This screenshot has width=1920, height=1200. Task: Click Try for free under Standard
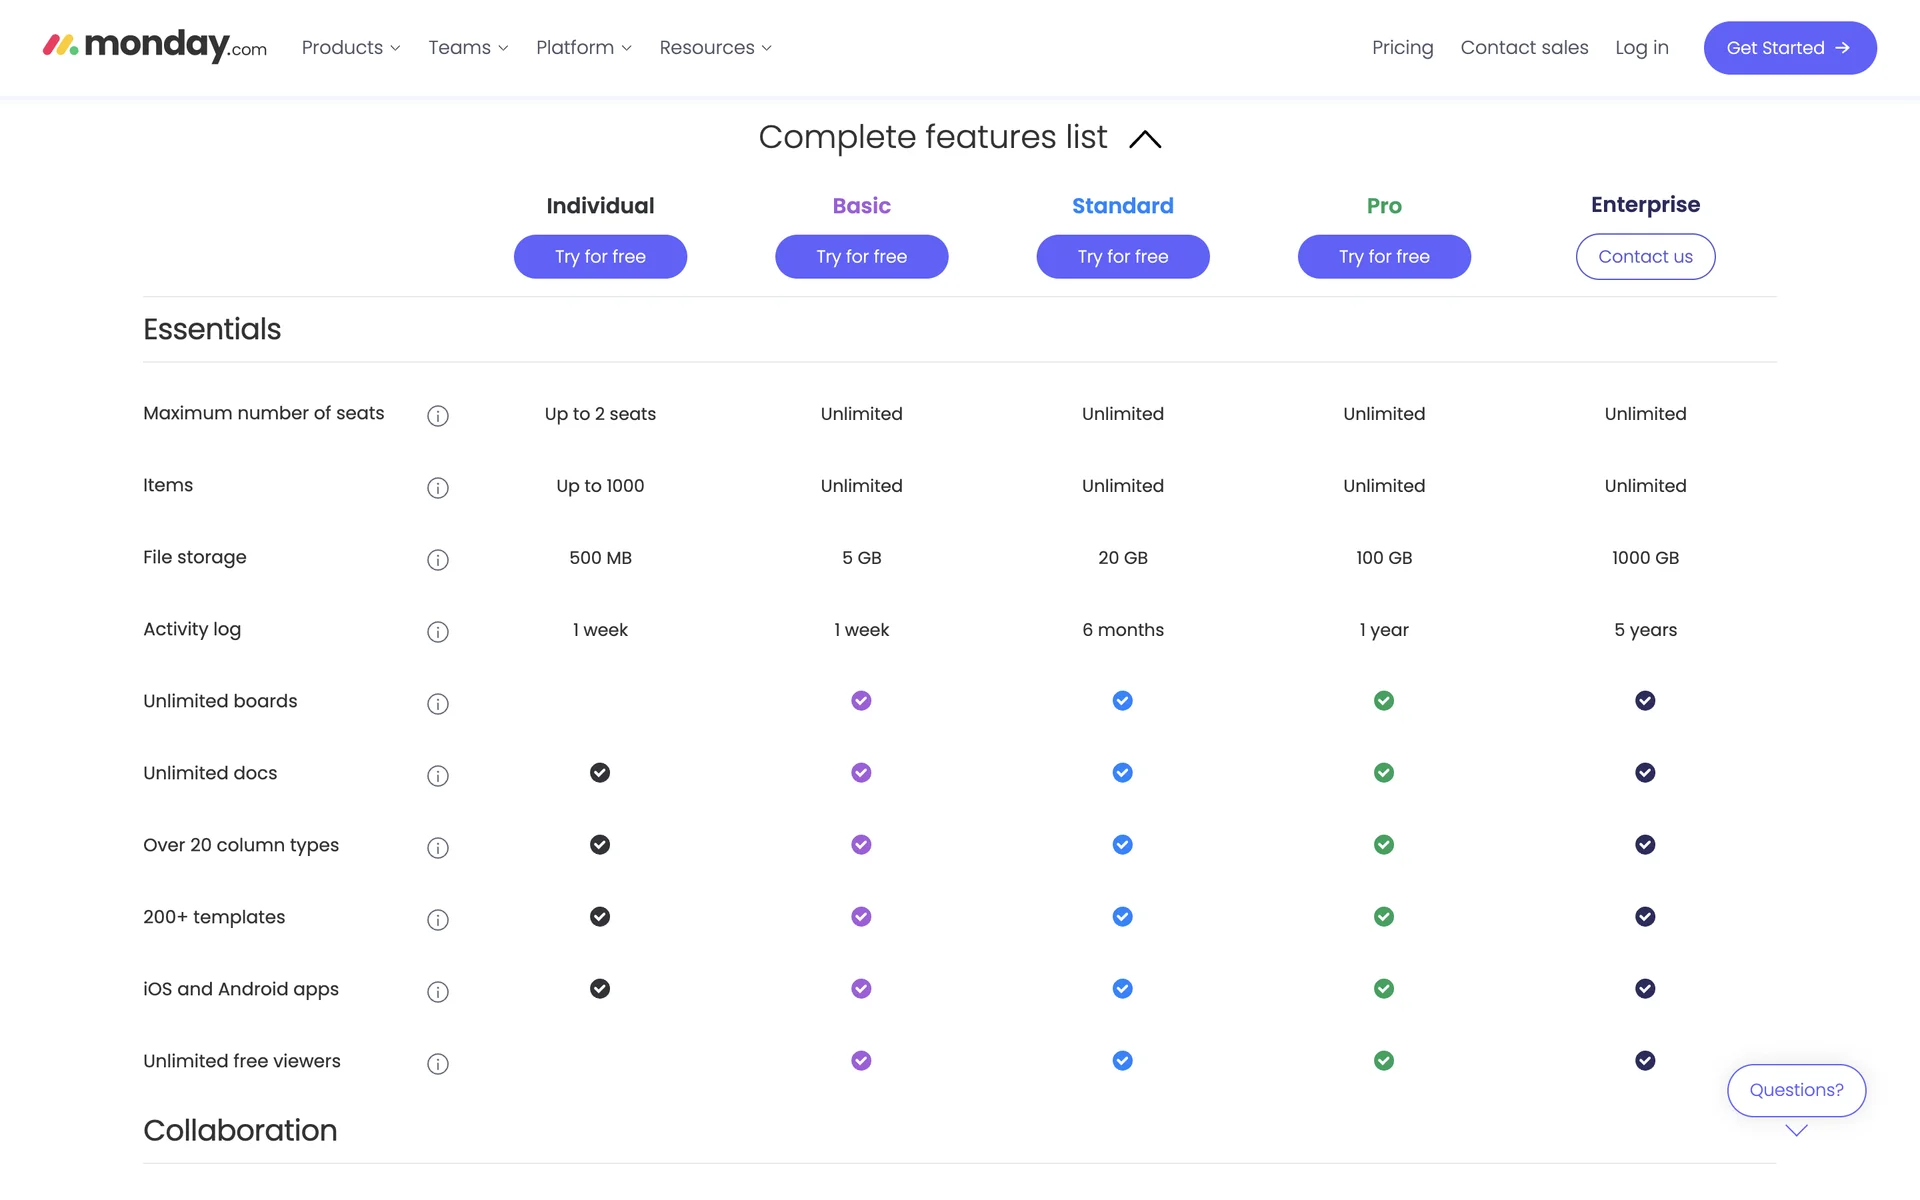click(x=1122, y=257)
